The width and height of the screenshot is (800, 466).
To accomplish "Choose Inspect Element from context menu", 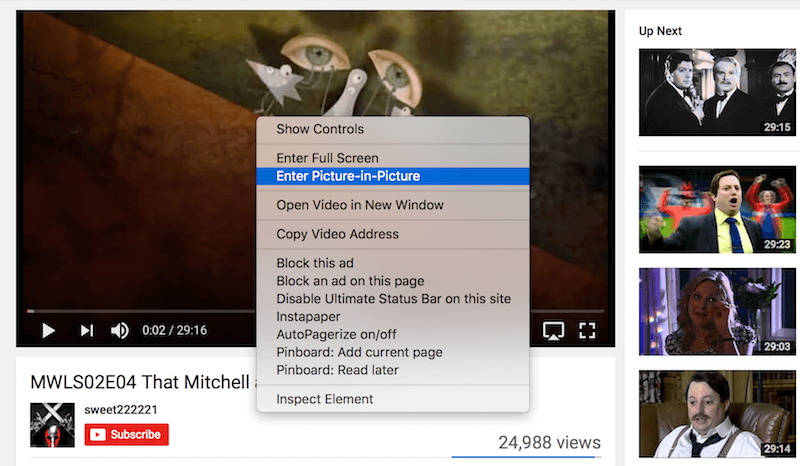I will [324, 399].
